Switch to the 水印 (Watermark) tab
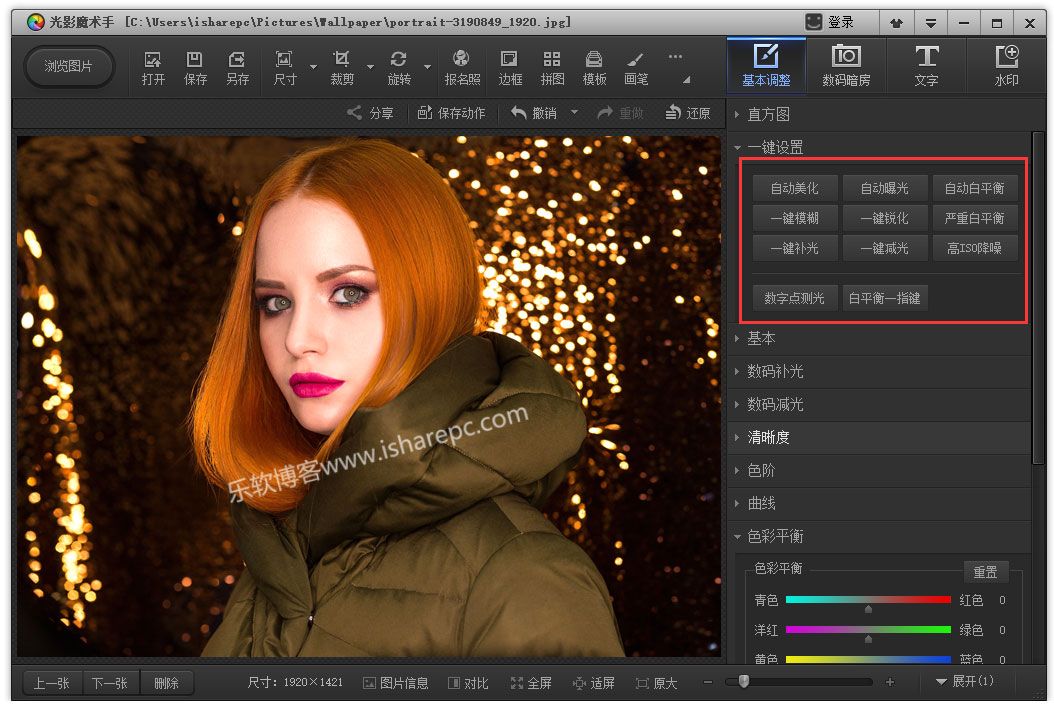The width and height of the screenshot is (1054, 706). pos(1006,66)
